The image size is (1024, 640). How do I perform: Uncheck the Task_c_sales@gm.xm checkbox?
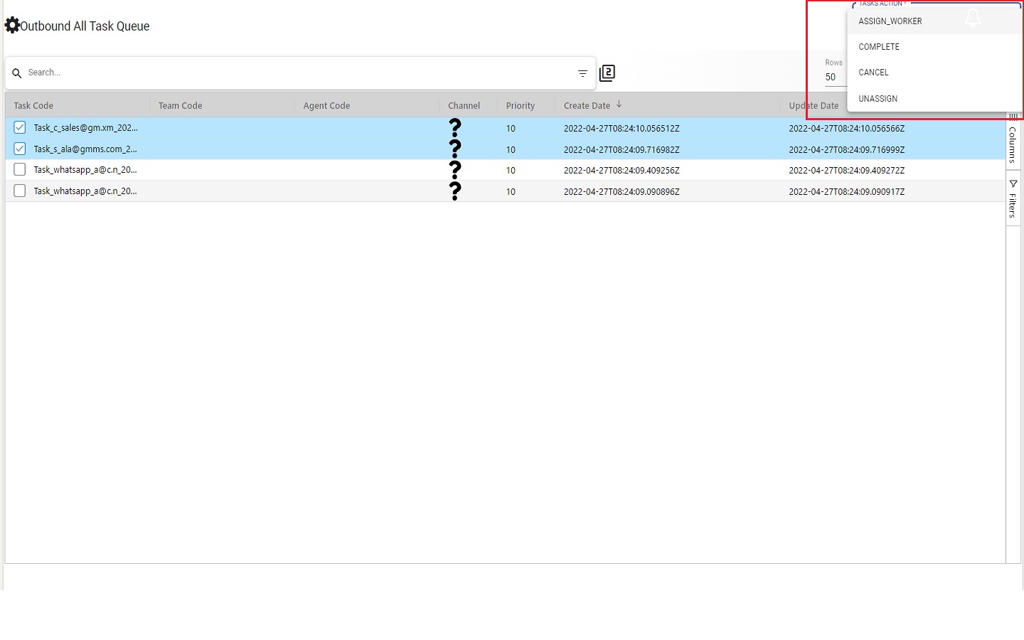pos(19,128)
